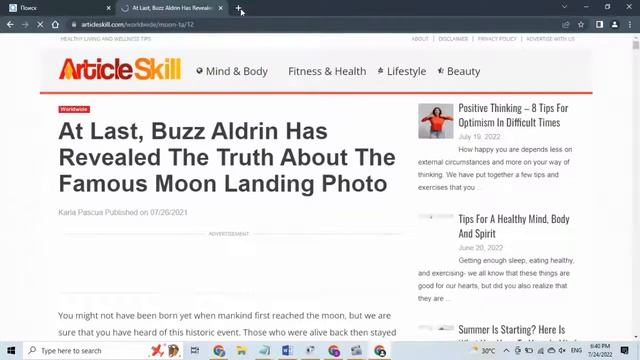Expand the tab search chevron

click(x=564, y=7)
